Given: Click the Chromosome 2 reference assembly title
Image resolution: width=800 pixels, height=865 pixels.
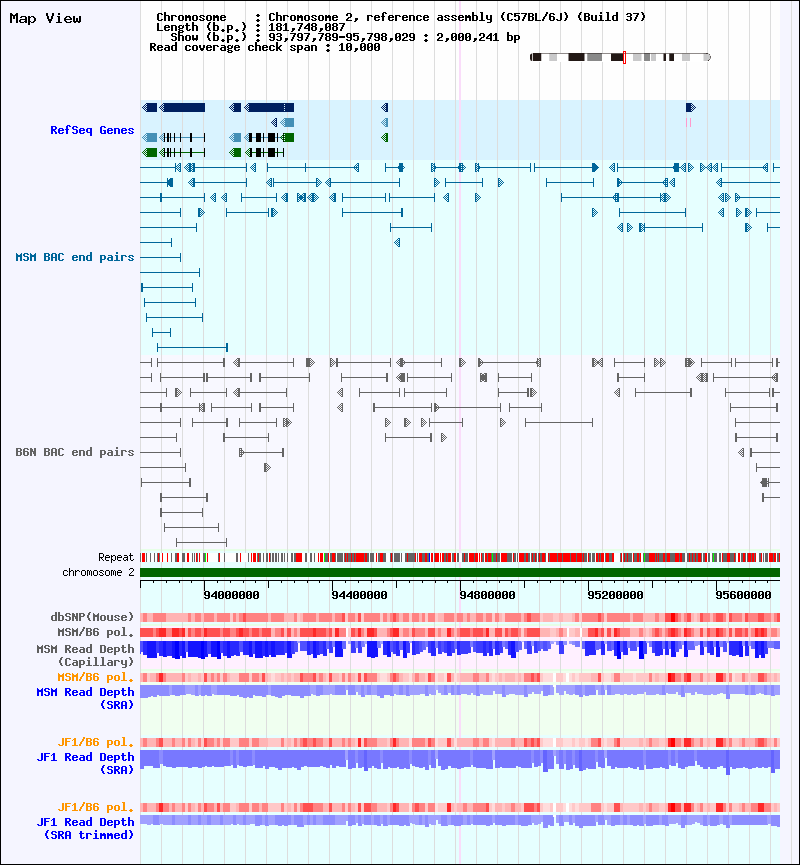Looking at the screenshot, I should pos(457,17).
